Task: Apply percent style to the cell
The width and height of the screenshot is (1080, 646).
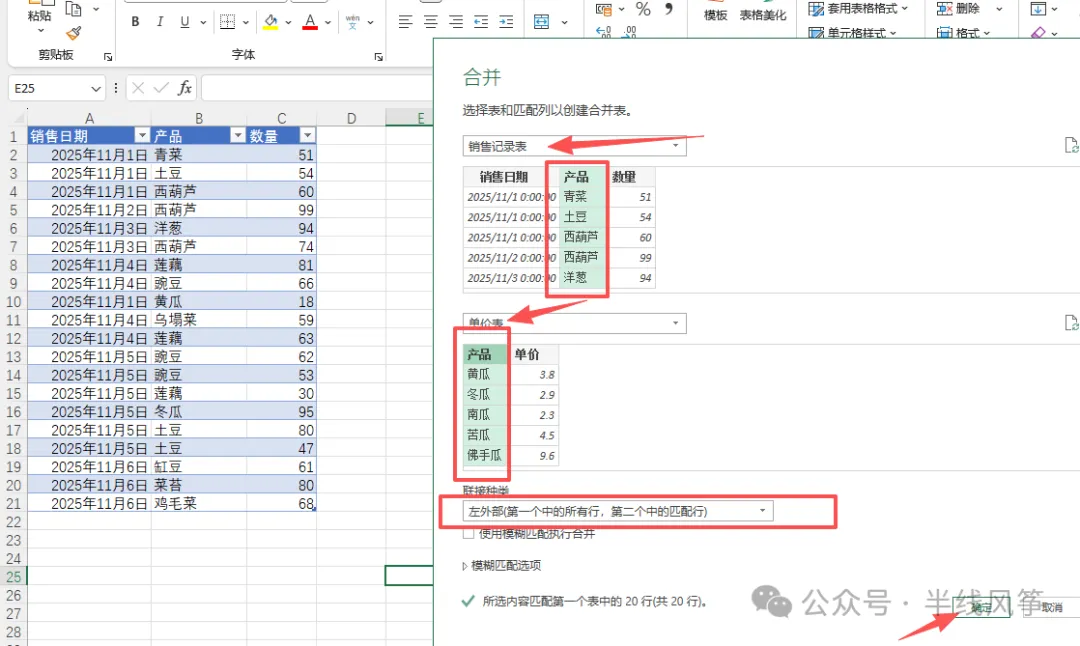Action: coord(643,9)
